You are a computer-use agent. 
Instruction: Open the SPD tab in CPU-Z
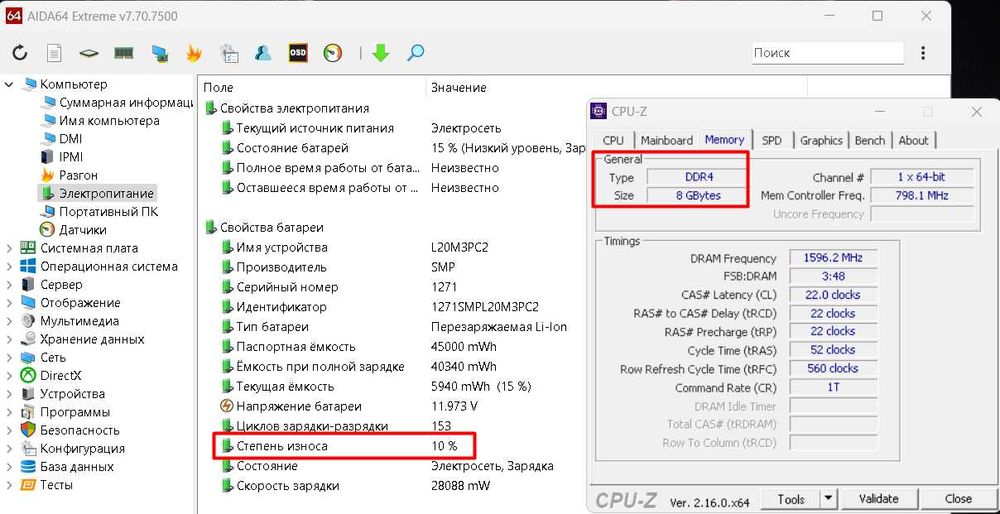point(772,140)
